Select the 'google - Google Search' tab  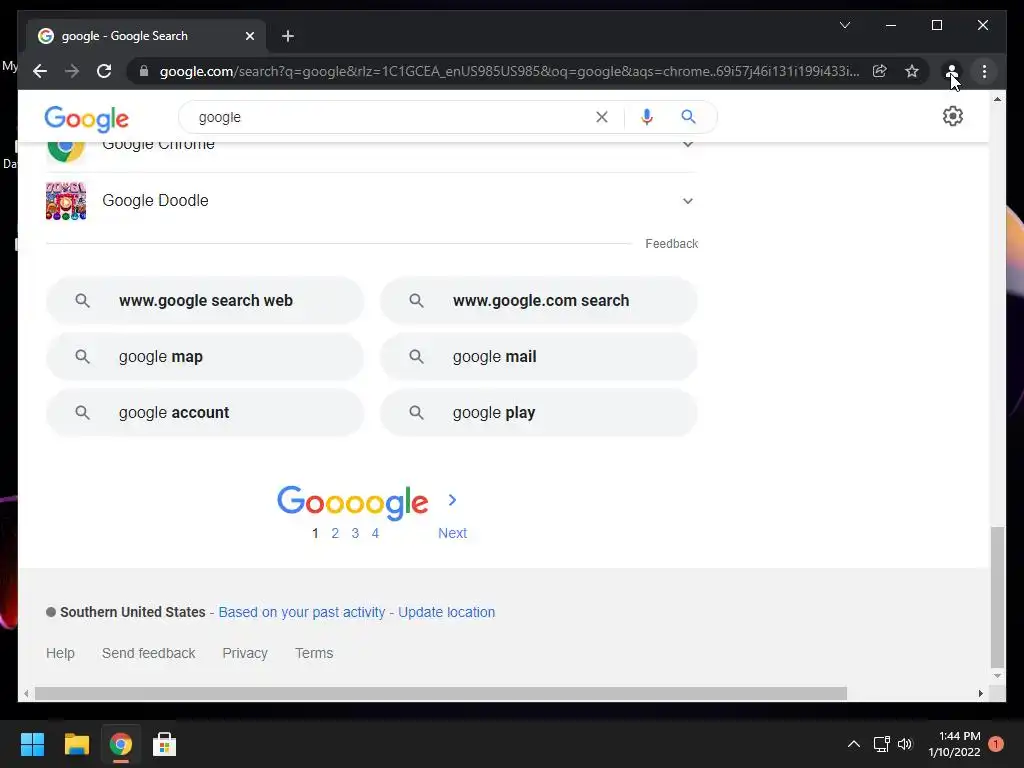(146, 36)
